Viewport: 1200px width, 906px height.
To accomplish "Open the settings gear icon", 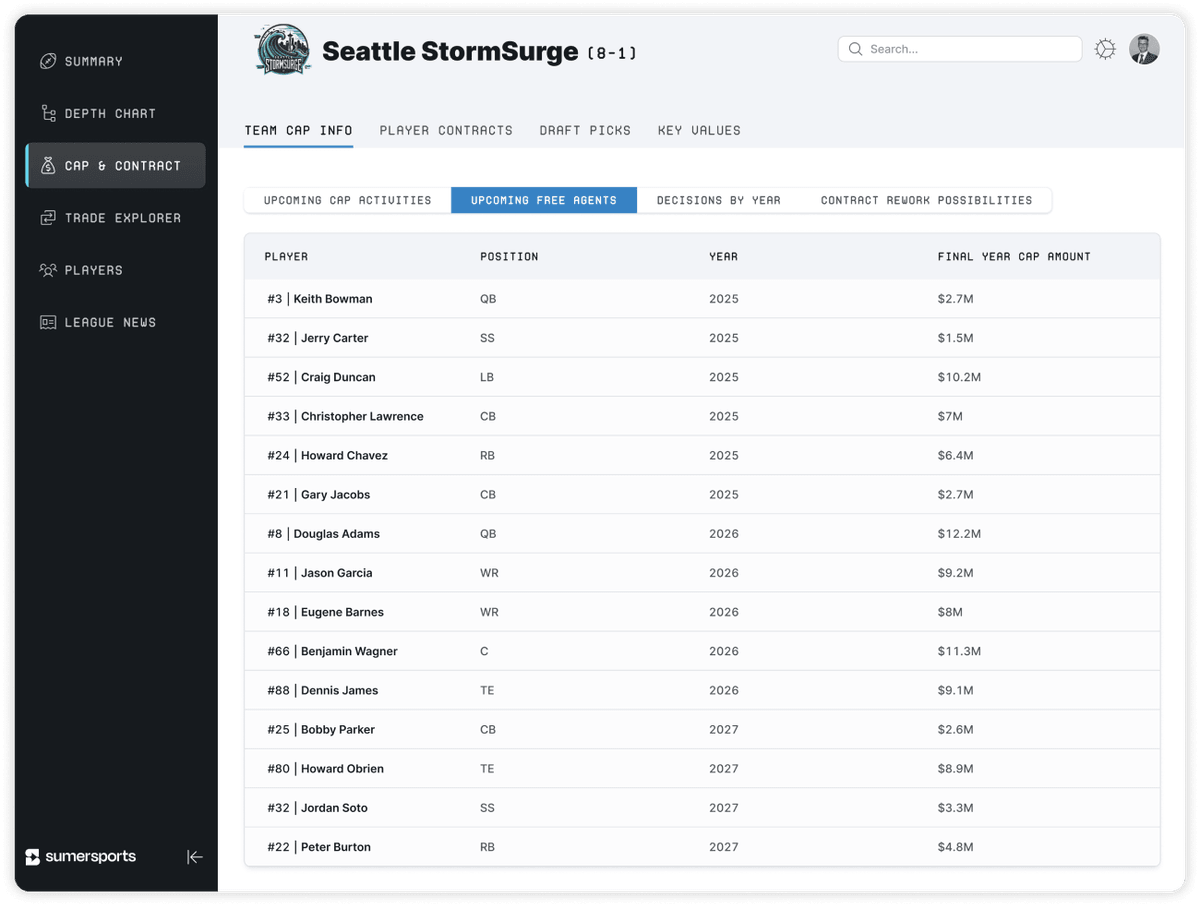I will (1105, 48).
